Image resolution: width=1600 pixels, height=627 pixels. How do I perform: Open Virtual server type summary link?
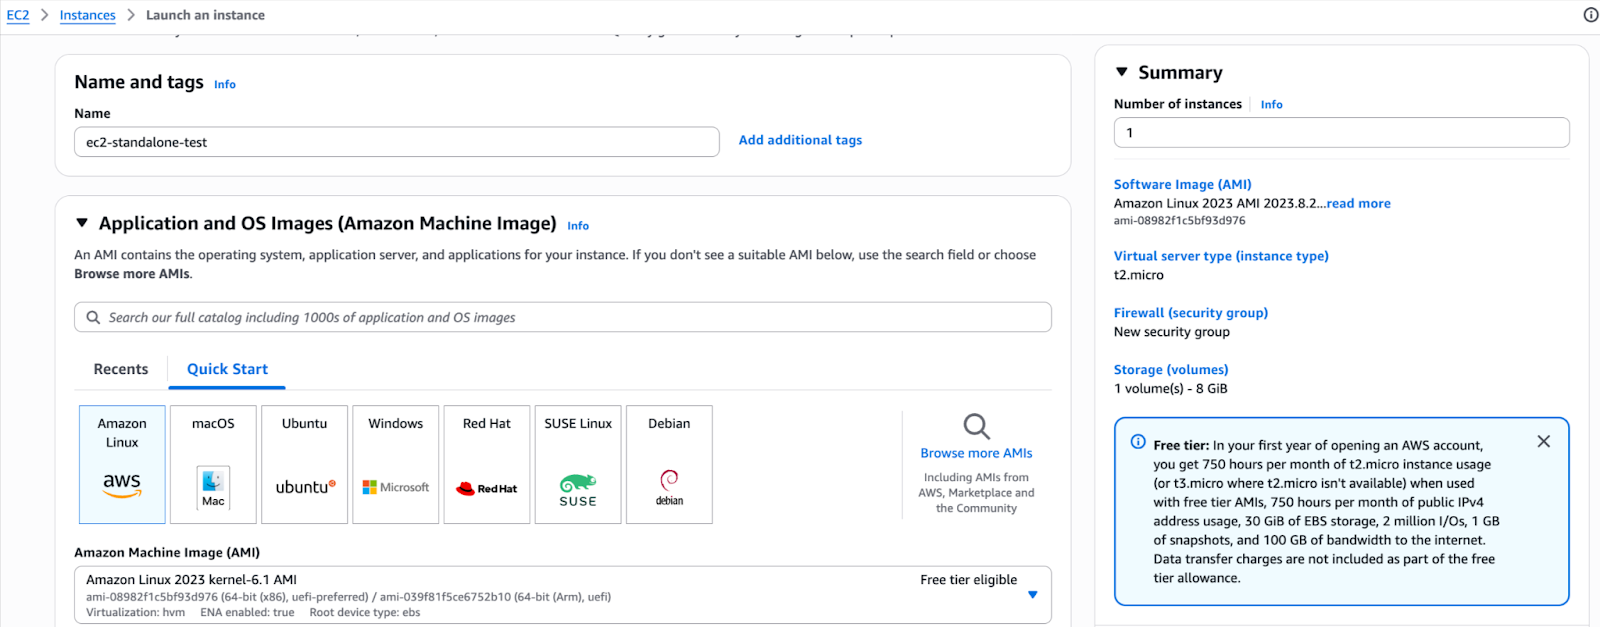pyautogui.click(x=1221, y=256)
